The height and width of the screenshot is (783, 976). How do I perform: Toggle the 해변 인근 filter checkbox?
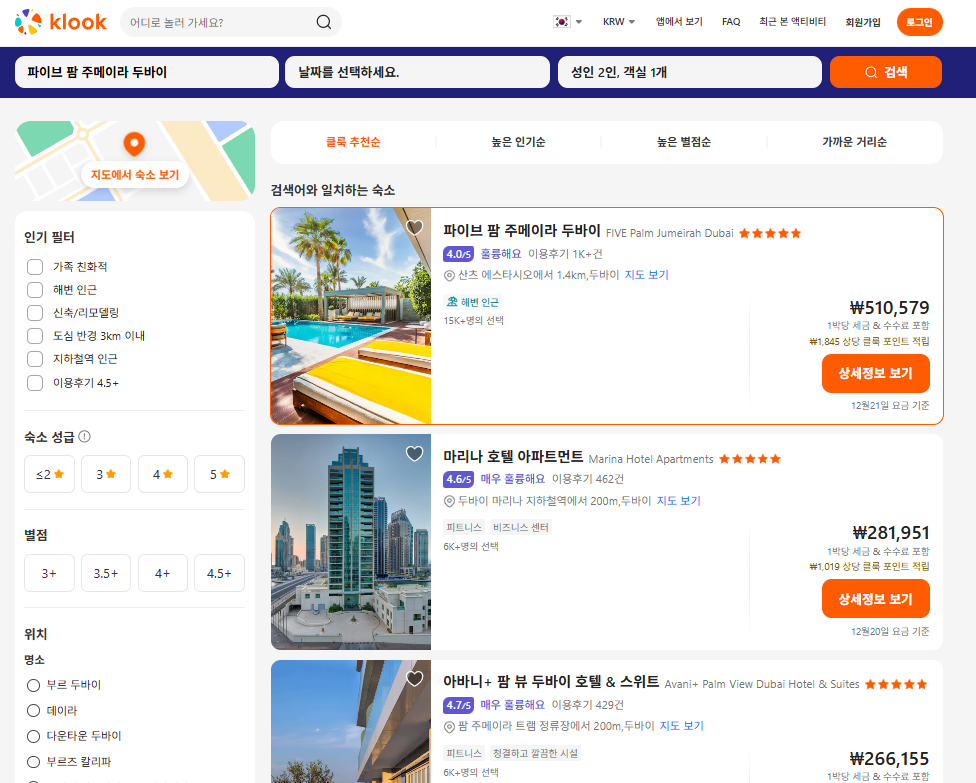35,290
